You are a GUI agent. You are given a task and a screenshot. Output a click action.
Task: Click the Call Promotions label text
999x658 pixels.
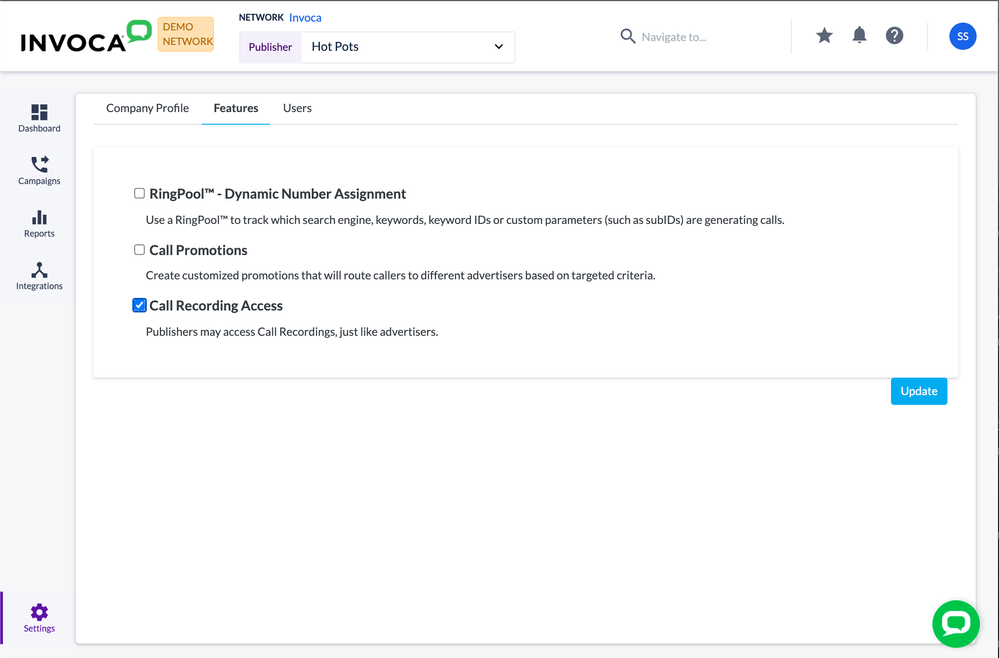pos(198,250)
